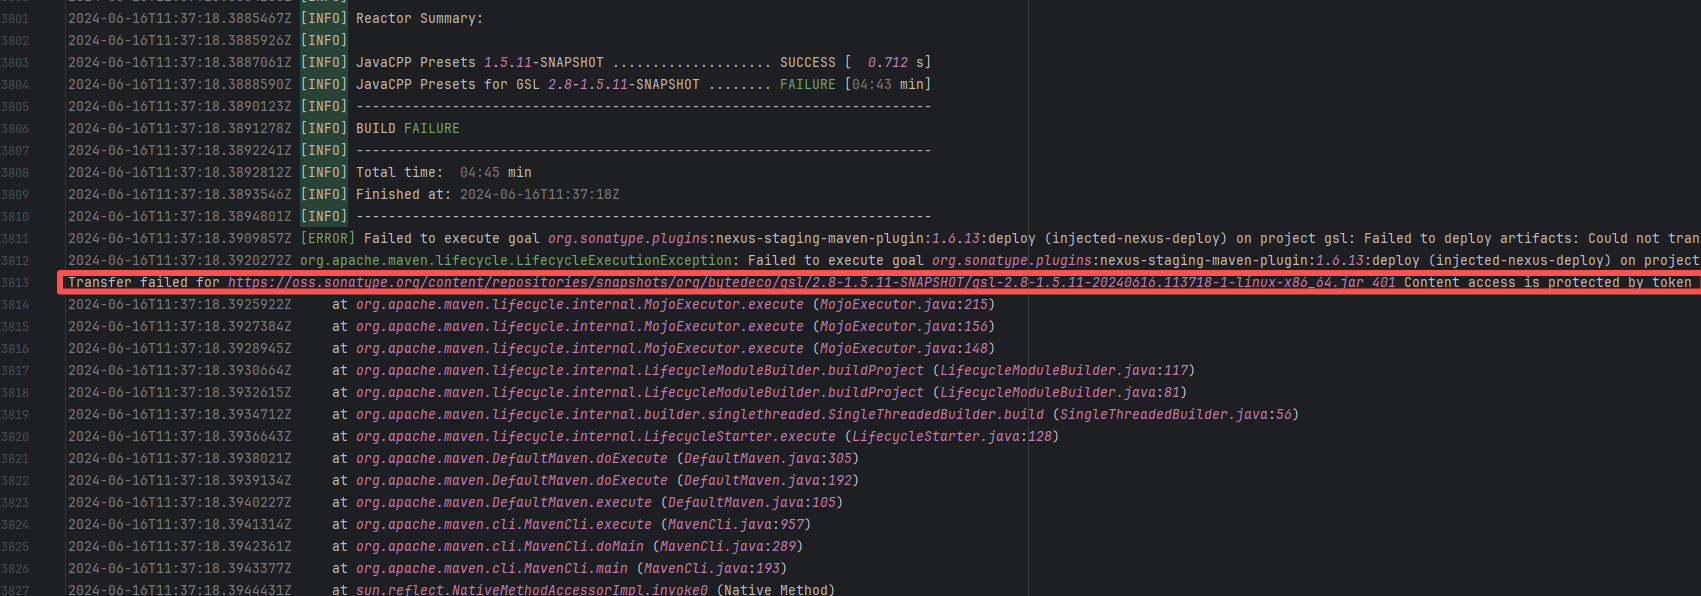The image size is (1701, 596).
Task: Click the [ERROR] tag on line 3811
Action: [x=328, y=239]
